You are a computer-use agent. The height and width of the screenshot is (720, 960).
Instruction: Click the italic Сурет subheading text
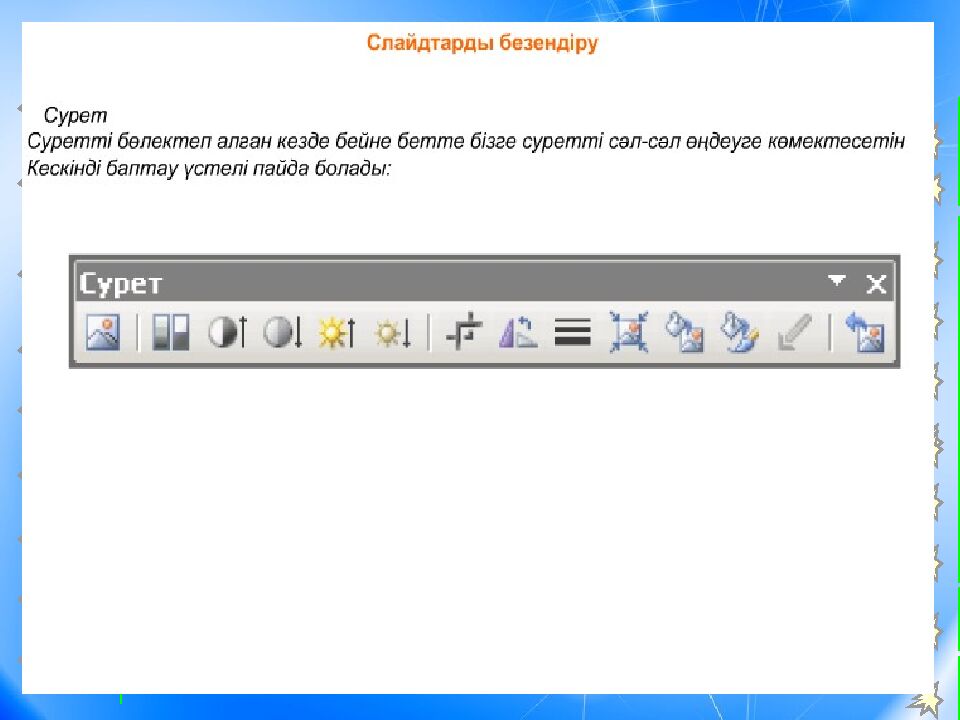(75, 116)
